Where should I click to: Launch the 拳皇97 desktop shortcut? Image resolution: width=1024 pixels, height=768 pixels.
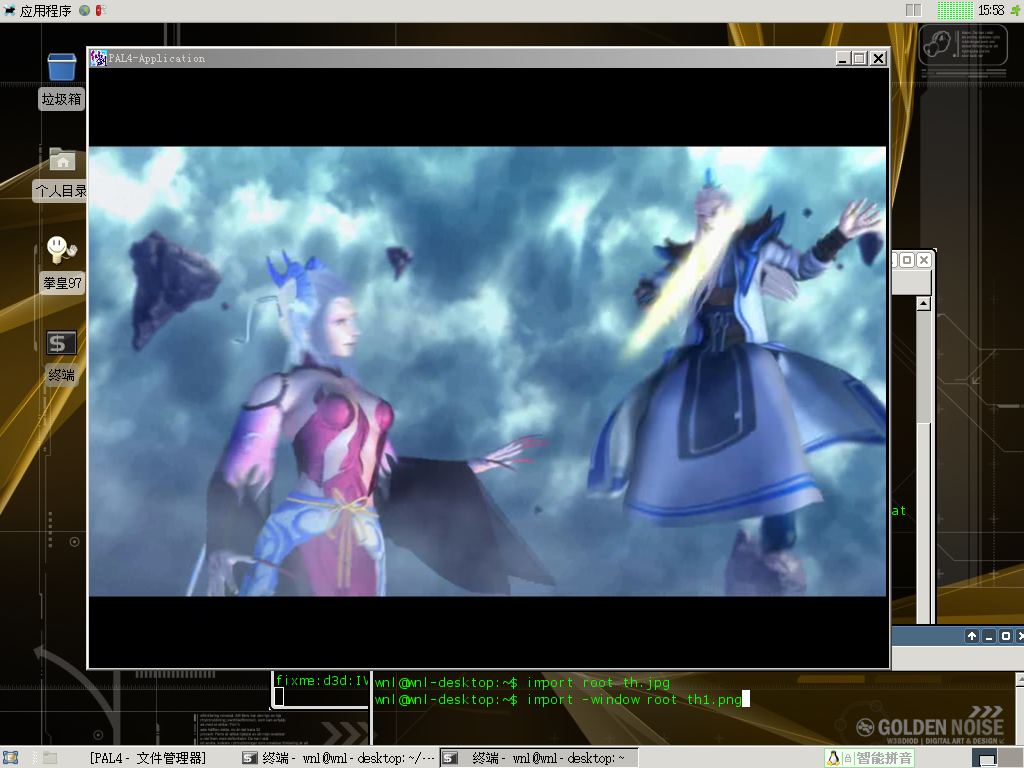(62, 264)
